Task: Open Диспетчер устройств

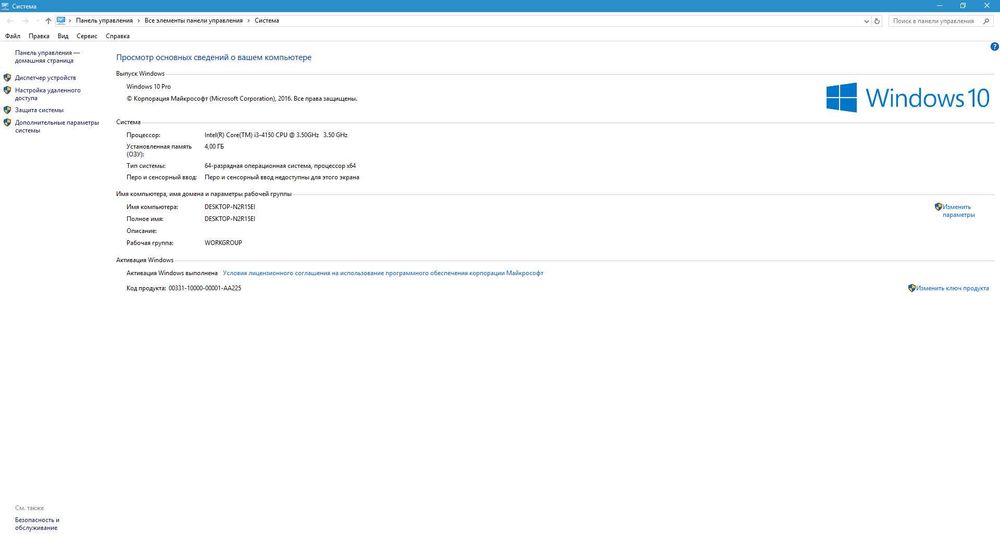Action: click(x=45, y=78)
